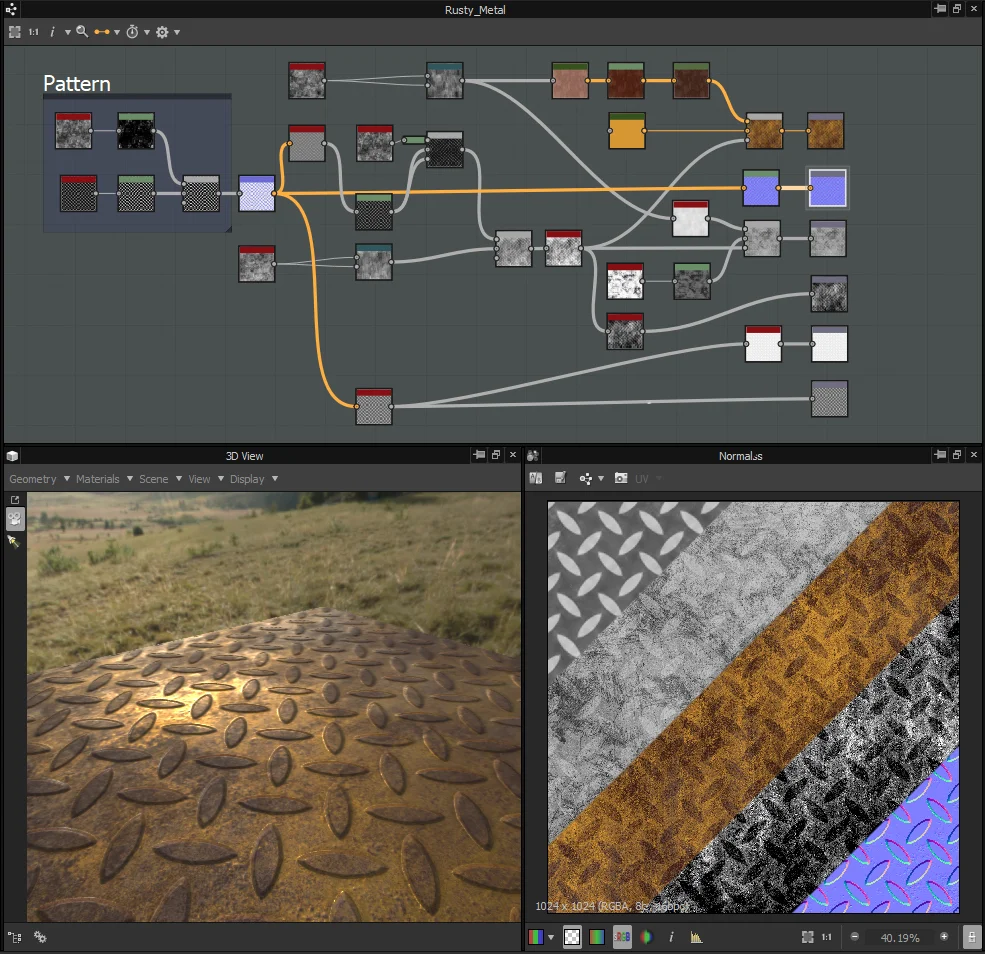Click the gear settings icon in the graph toolbar
Screen dimensions: 985x954
coord(162,32)
